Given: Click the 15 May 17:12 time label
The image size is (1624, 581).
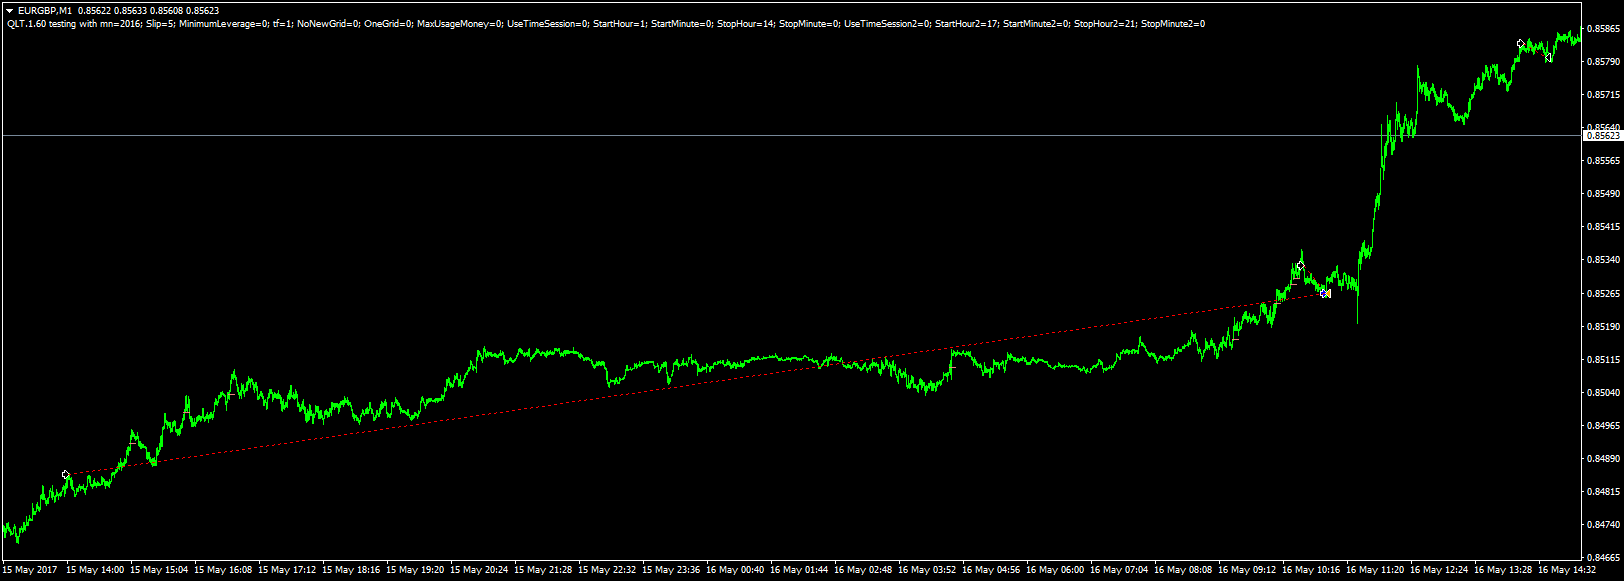Looking at the screenshot, I should (287, 570).
